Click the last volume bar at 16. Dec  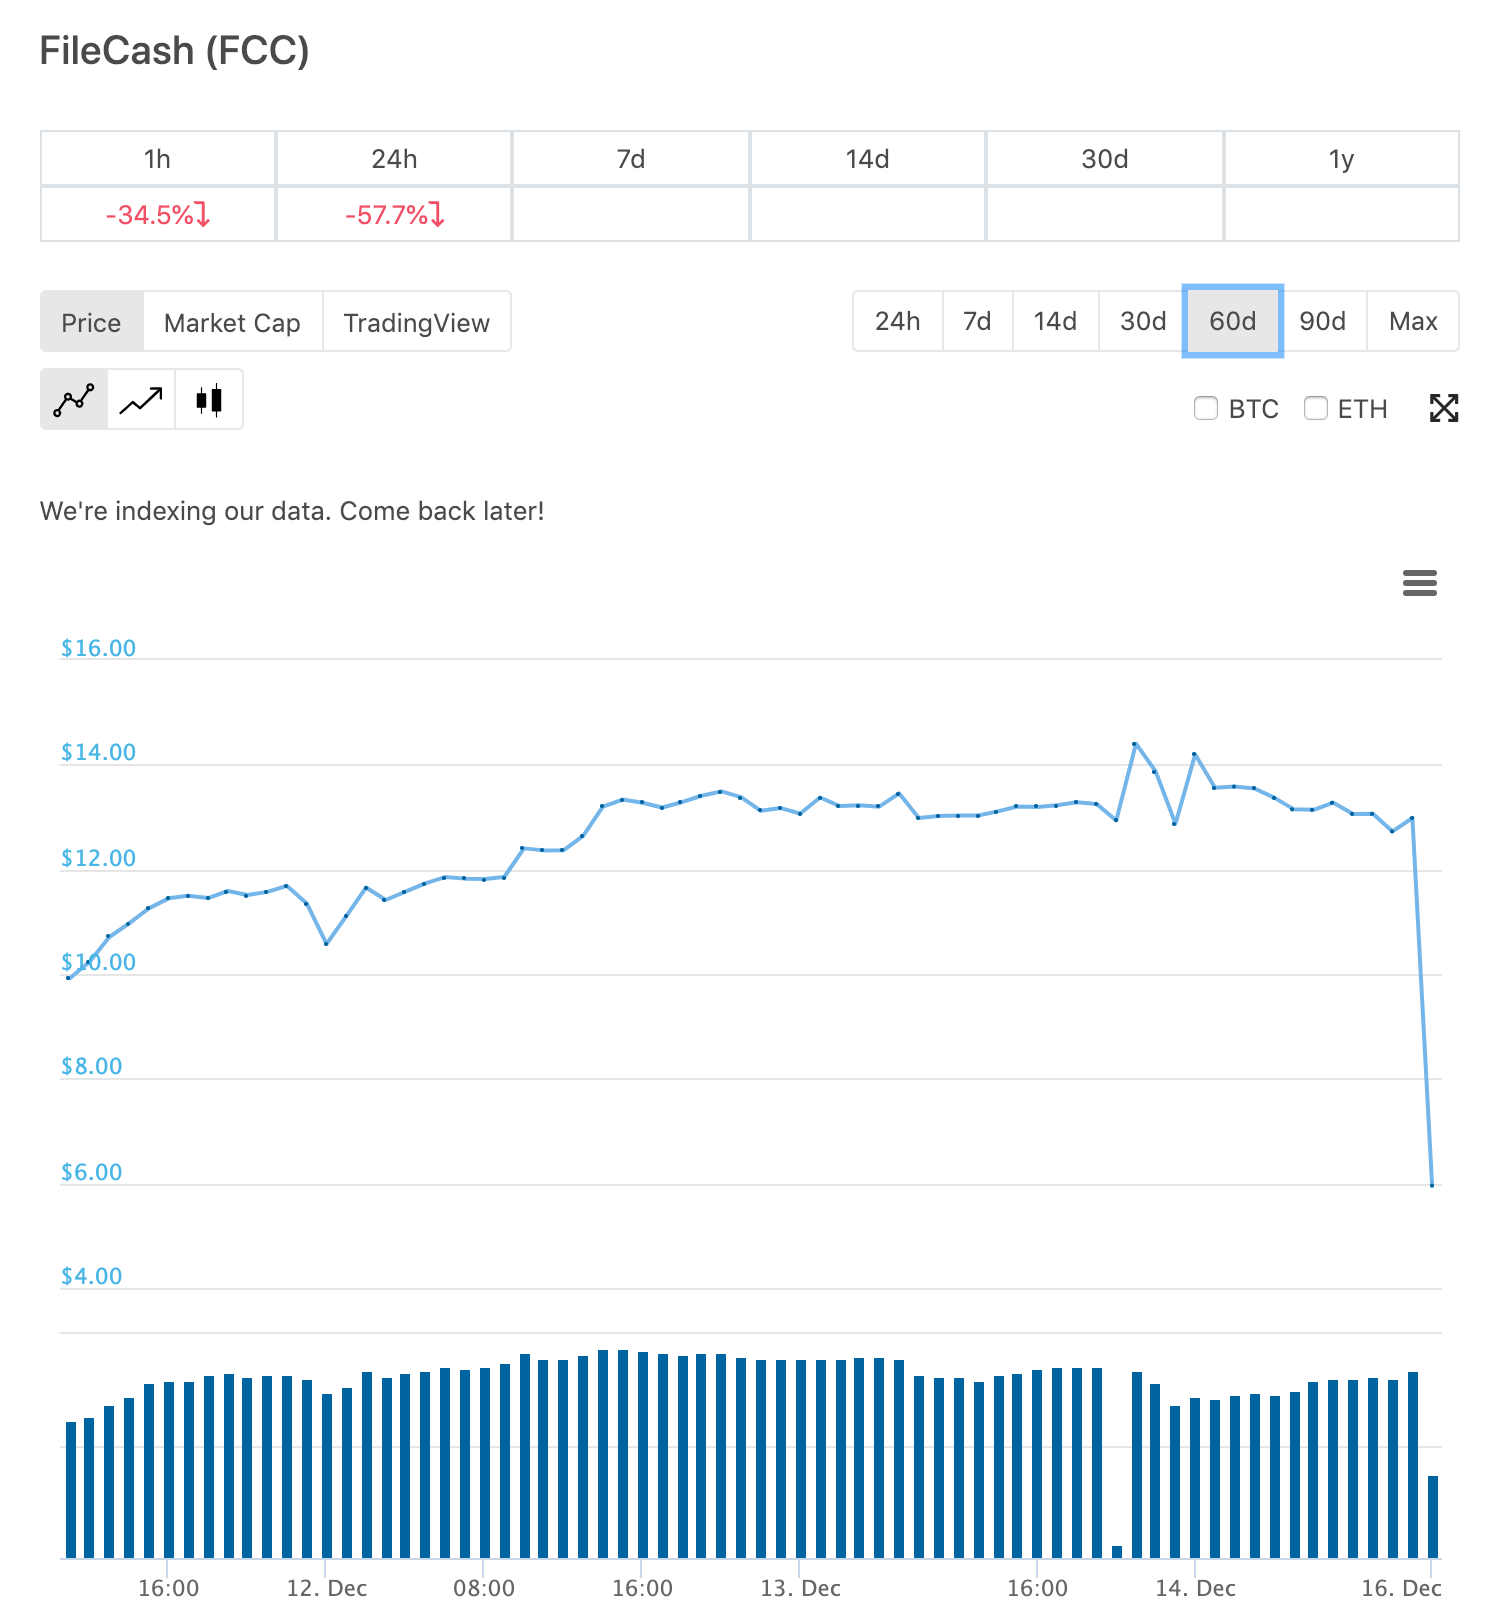coord(1433,1516)
